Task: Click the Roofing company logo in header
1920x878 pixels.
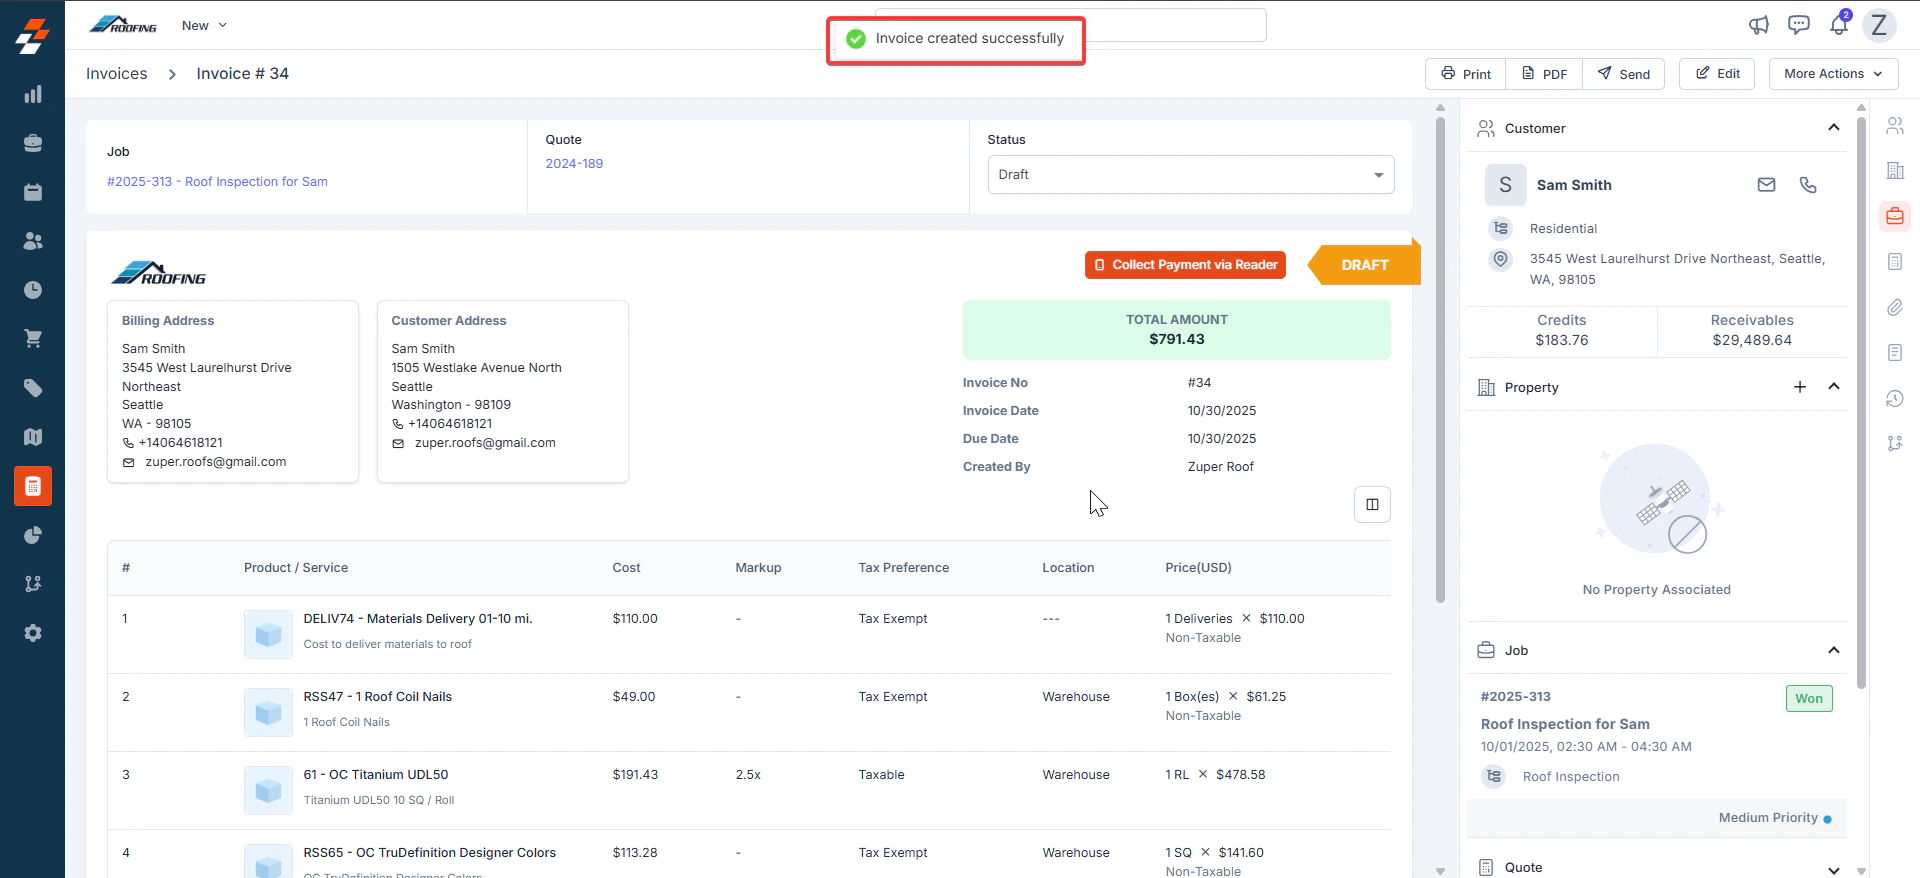Action: click(124, 25)
